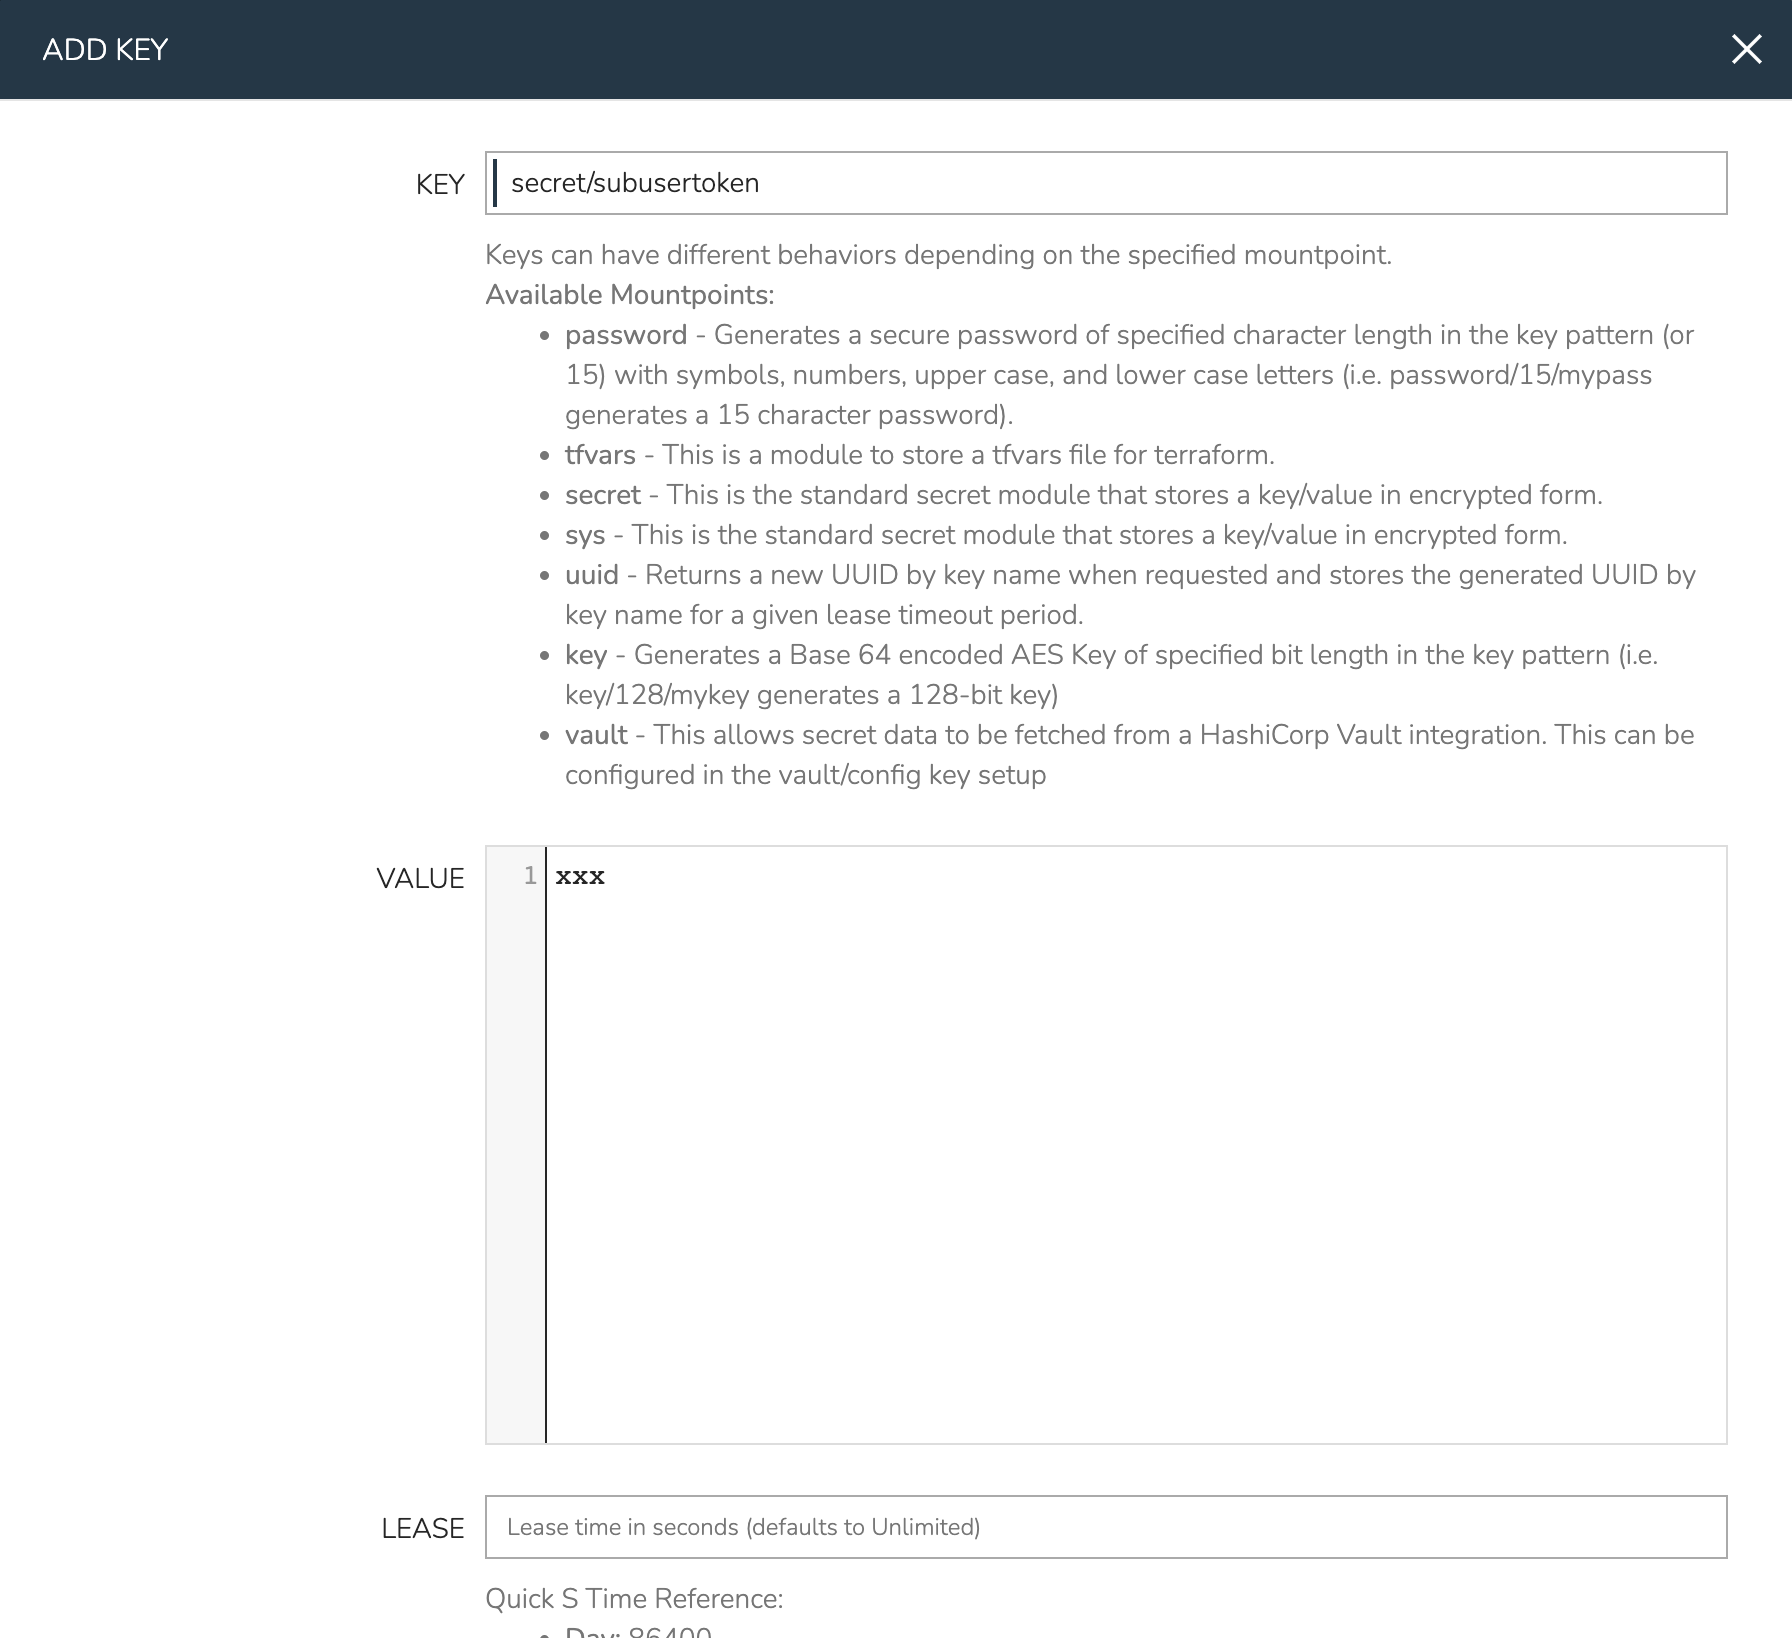The width and height of the screenshot is (1792, 1638).
Task: Click the bold 'password' mountpoint name
Action: (626, 335)
